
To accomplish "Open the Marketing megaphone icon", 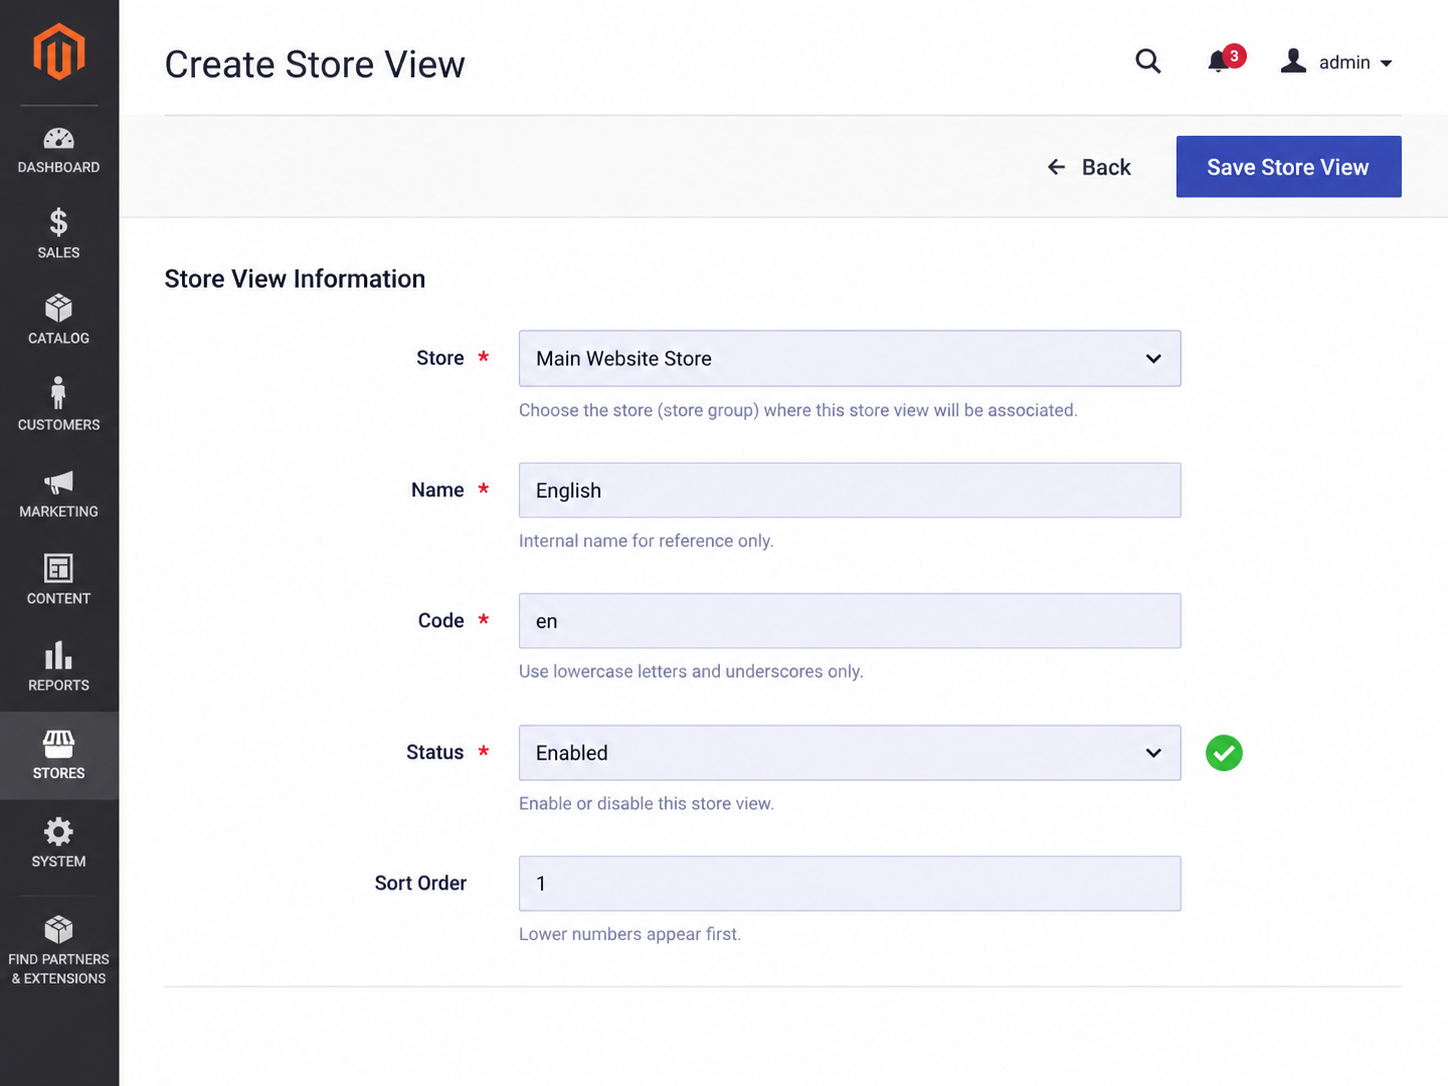I will pyautogui.click(x=59, y=482).
